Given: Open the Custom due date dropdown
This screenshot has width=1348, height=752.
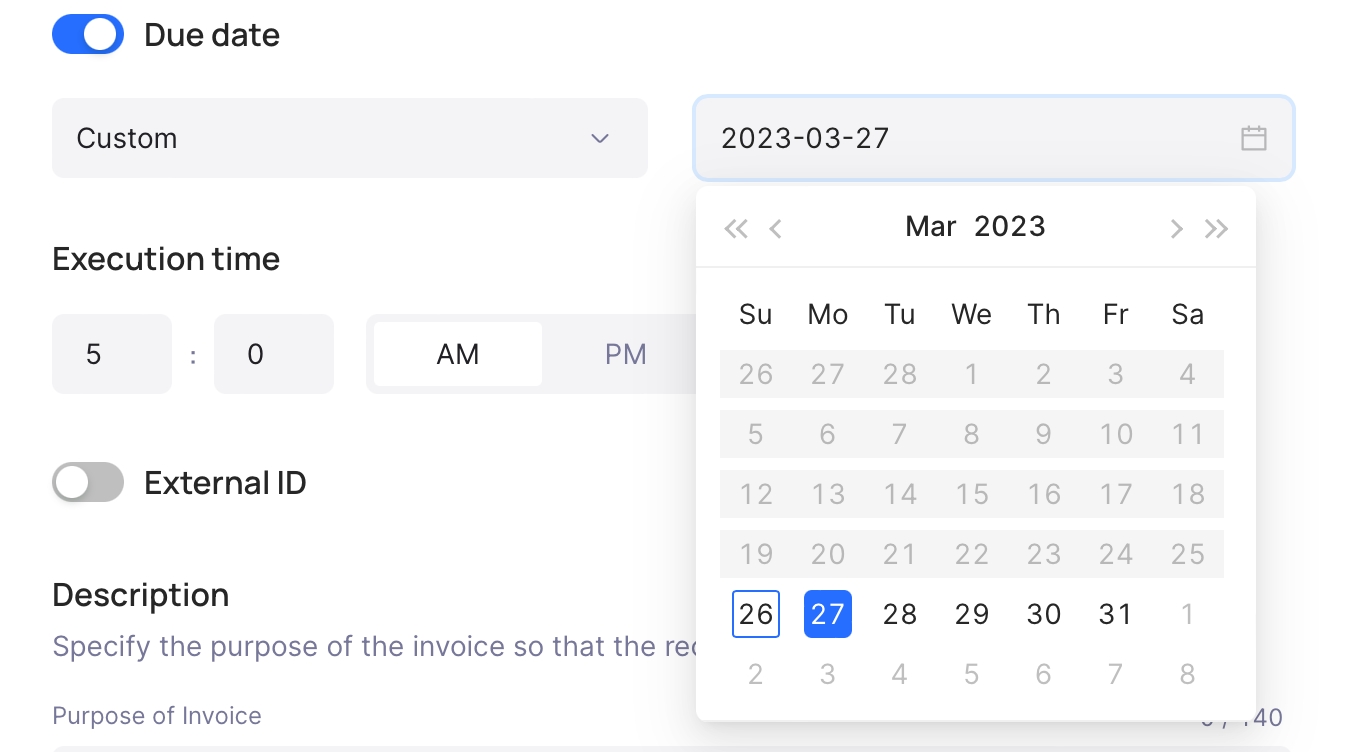Looking at the screenshot, I should 350,138.
